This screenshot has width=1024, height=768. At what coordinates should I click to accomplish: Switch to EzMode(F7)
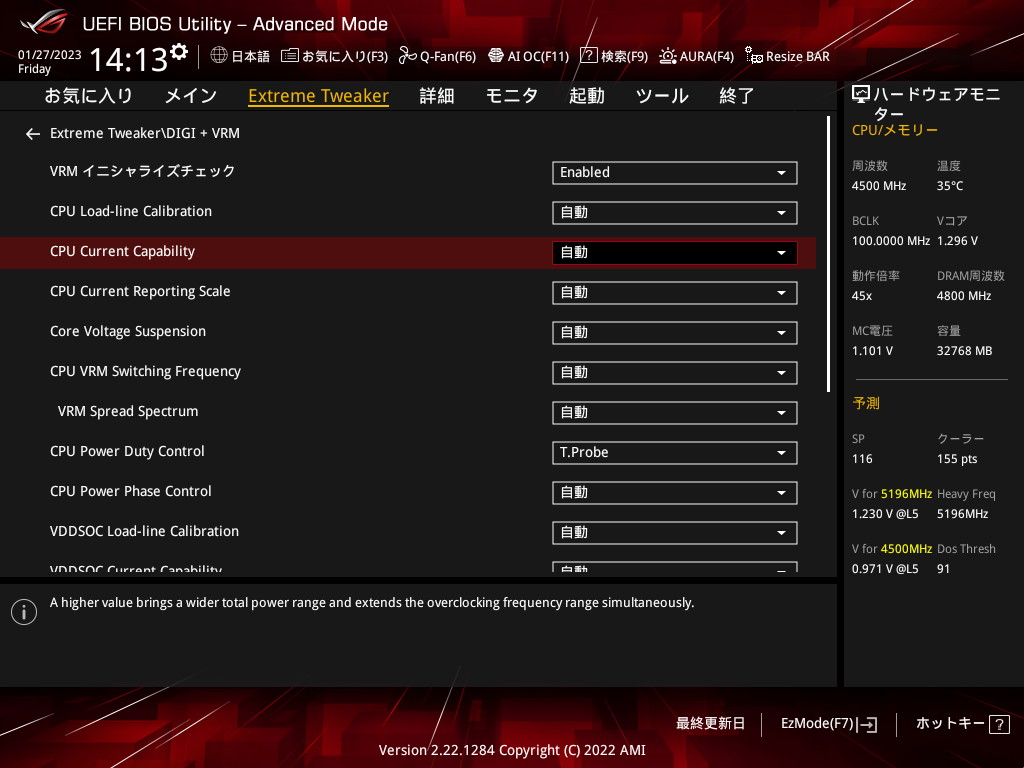(x=829, y=724)
